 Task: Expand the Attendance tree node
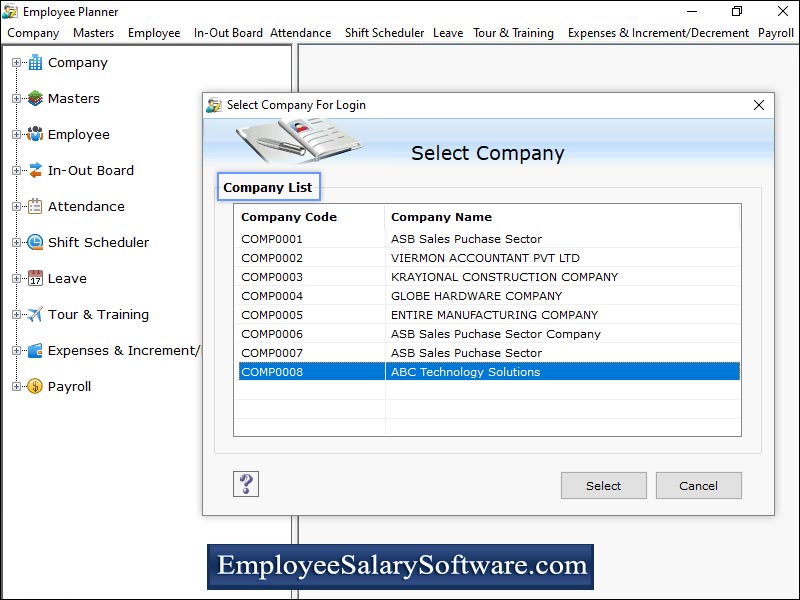16,206
